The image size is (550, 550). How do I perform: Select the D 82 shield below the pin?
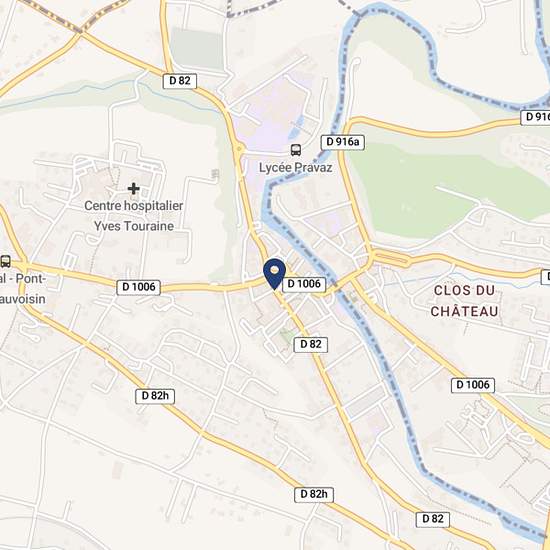click(311, 344)
